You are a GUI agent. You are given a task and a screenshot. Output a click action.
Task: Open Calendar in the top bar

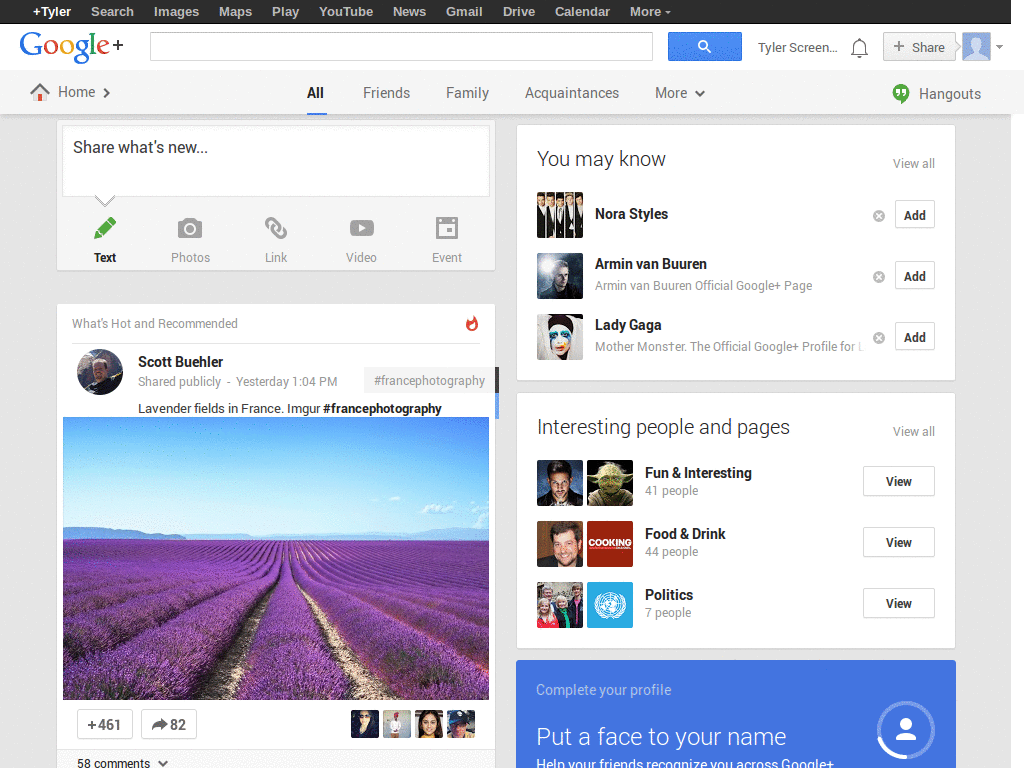(x=583, y=12)
